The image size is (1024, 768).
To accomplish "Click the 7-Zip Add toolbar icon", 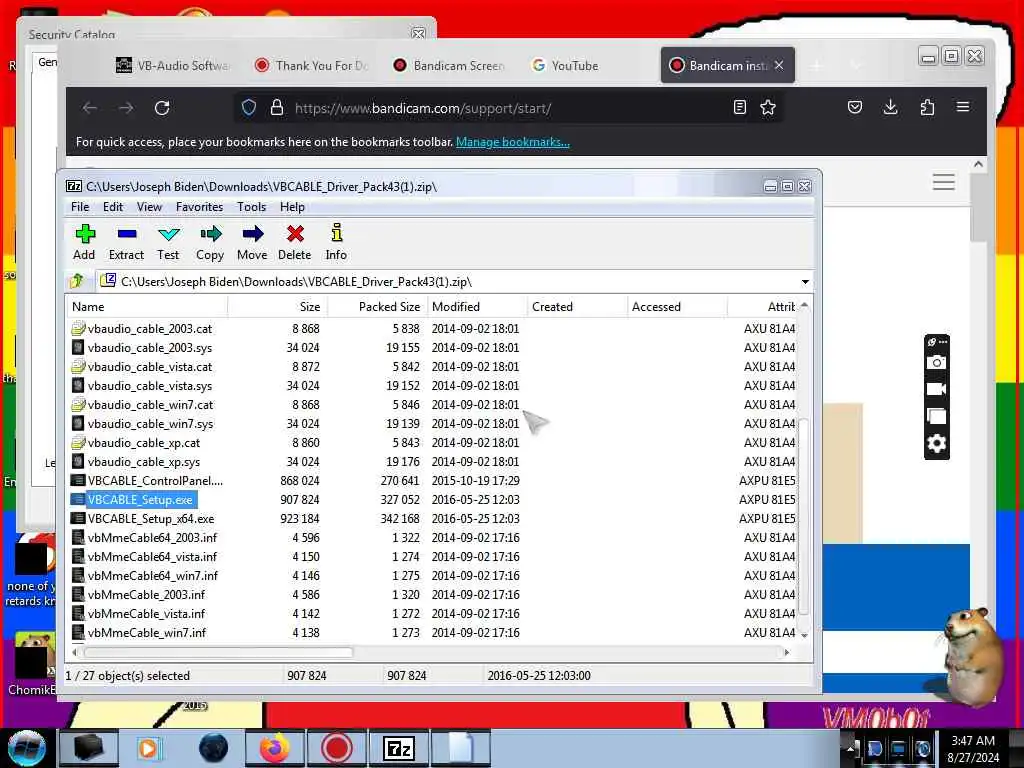I will [84, 234].
